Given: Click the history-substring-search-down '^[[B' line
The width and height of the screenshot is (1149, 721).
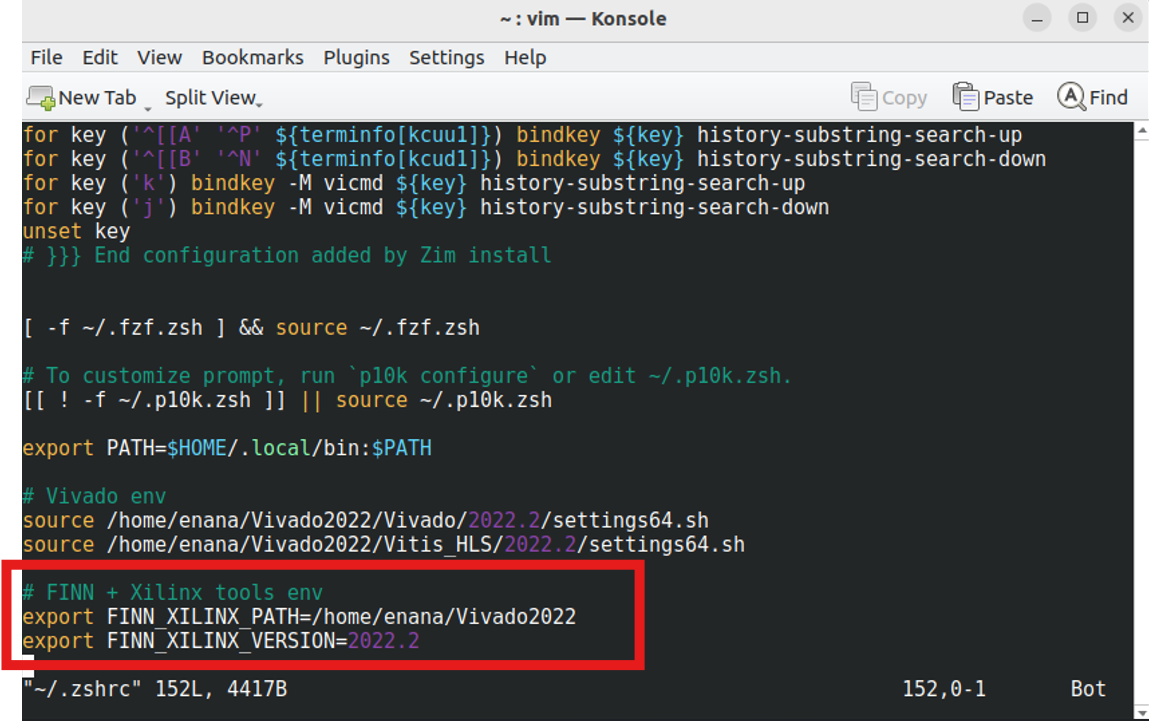Looking at the screenshot, I should (534, 159).
